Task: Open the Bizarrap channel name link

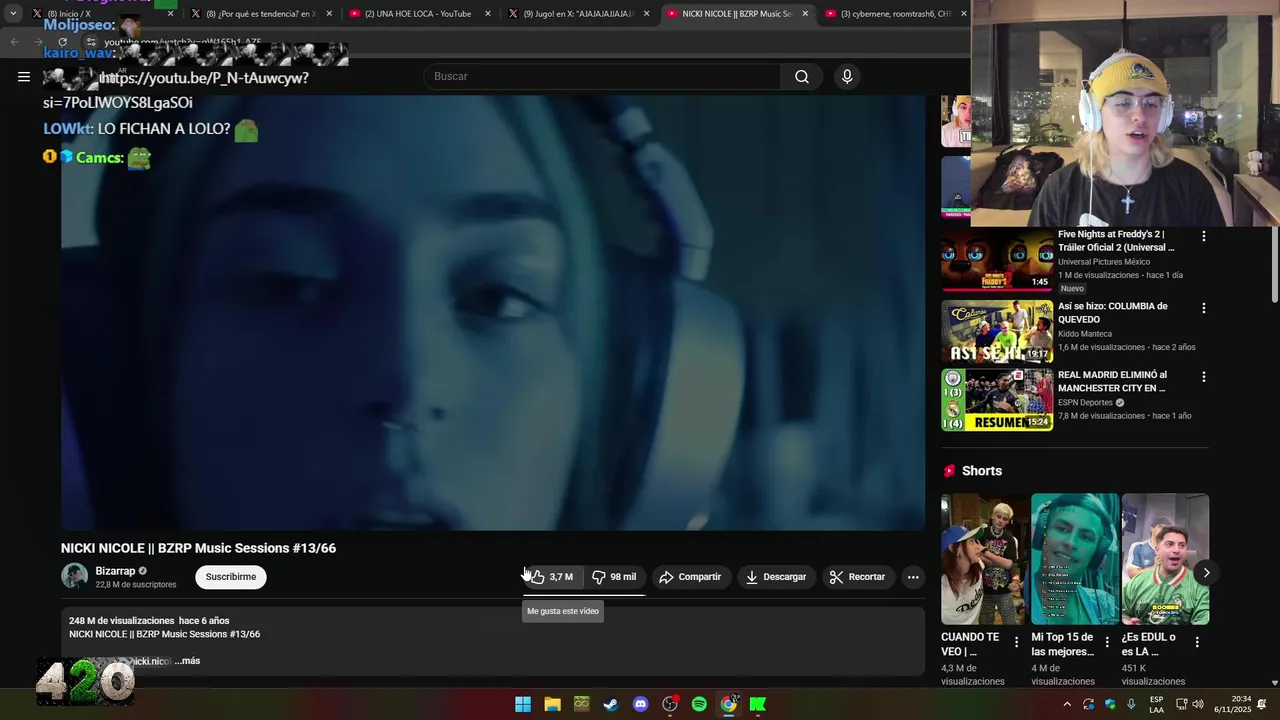Action: tap(115, 571)
